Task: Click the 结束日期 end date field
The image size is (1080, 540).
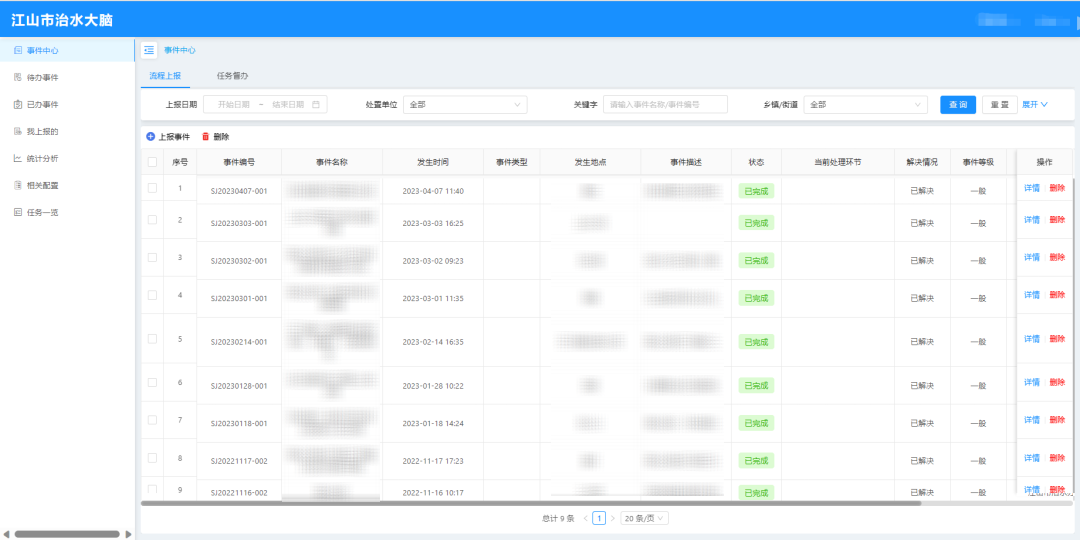Action: coord(288,105)
